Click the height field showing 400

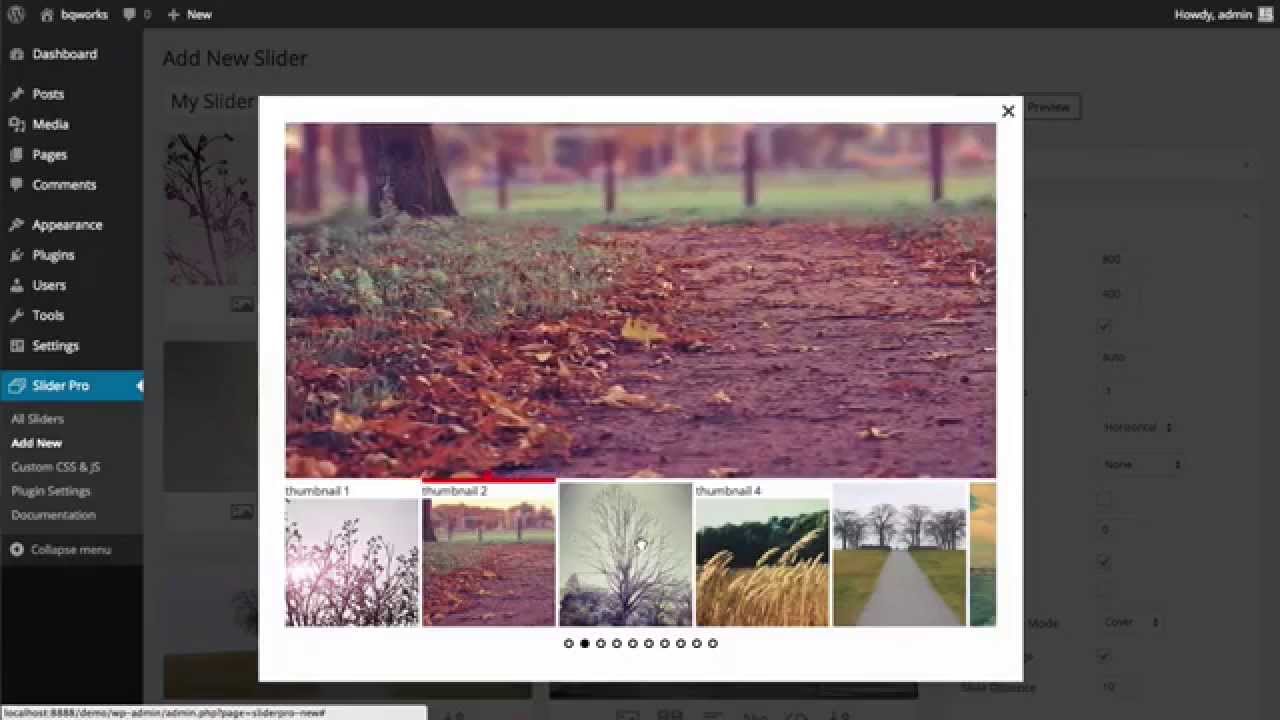pos(1118,294)
